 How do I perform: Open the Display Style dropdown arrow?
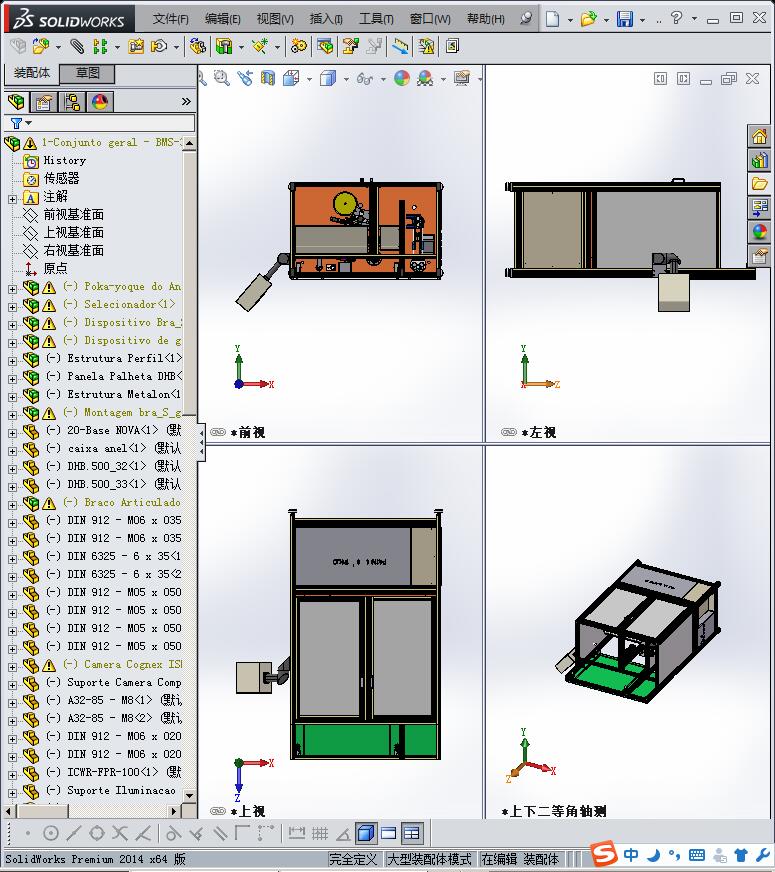coord(346,80)
